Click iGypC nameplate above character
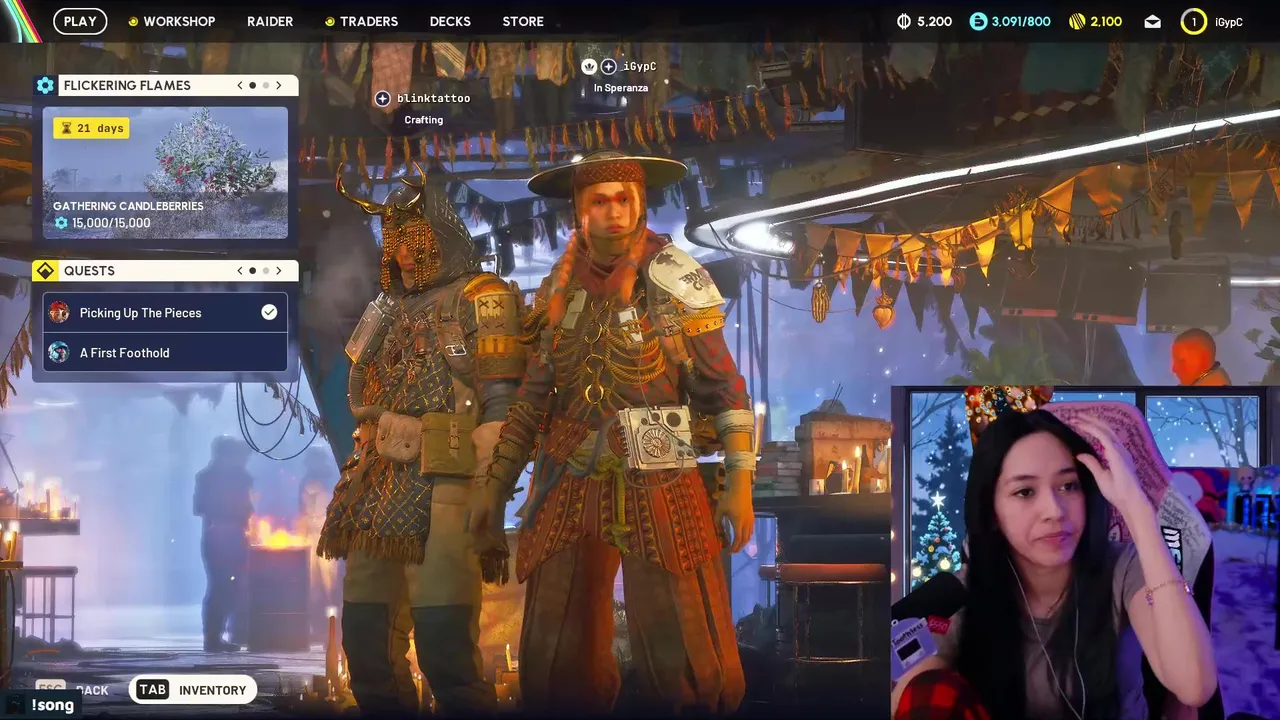Viewport: 1280px width, 720px height. (639, 66)
